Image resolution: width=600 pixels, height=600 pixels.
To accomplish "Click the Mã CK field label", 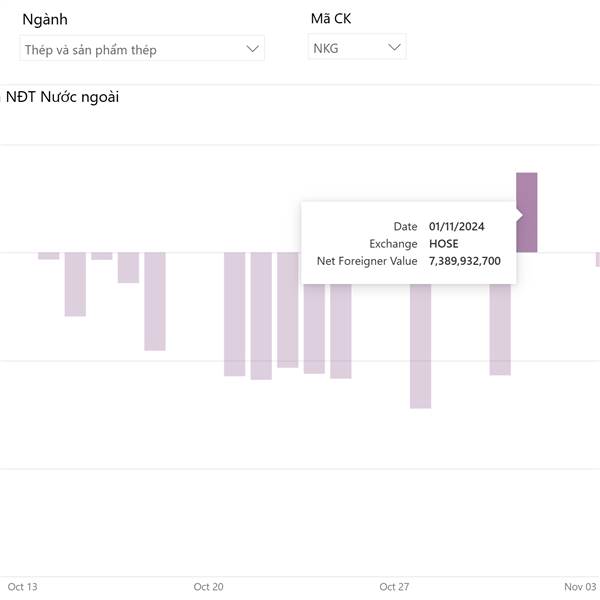I will click(x=330, y=19).
